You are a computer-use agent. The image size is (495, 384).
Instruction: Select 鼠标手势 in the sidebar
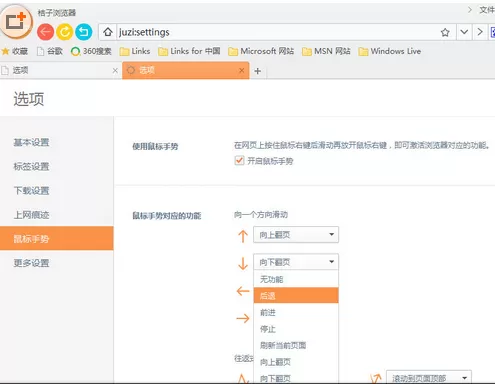(57, 238)
